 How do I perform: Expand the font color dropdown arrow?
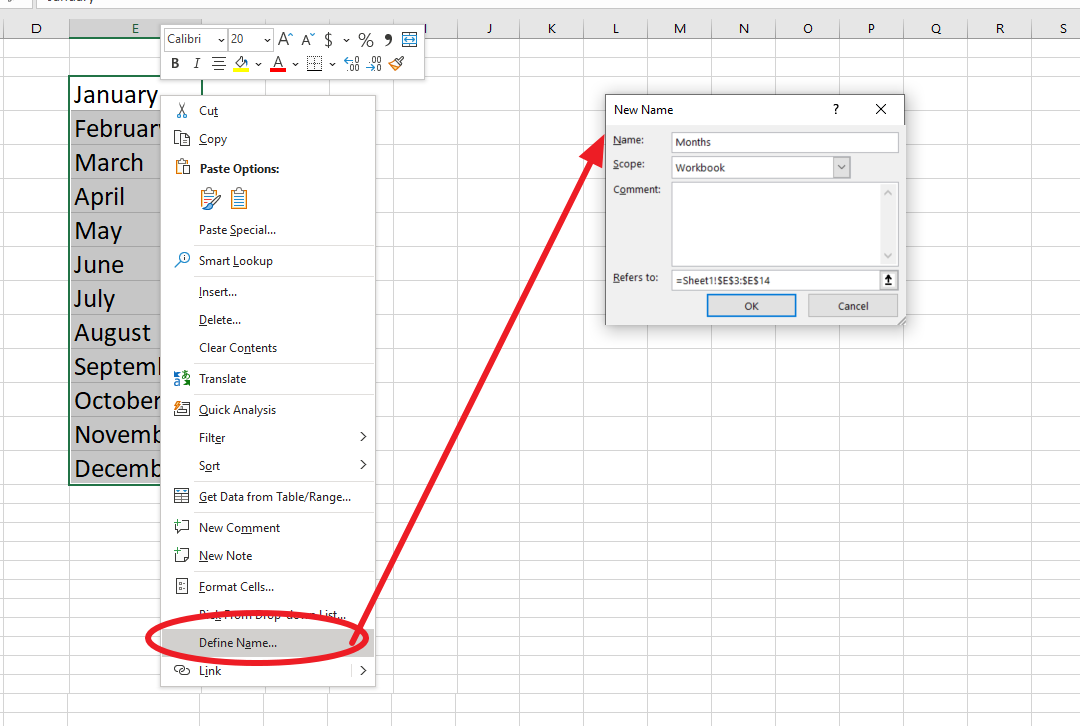pos(295,64)
